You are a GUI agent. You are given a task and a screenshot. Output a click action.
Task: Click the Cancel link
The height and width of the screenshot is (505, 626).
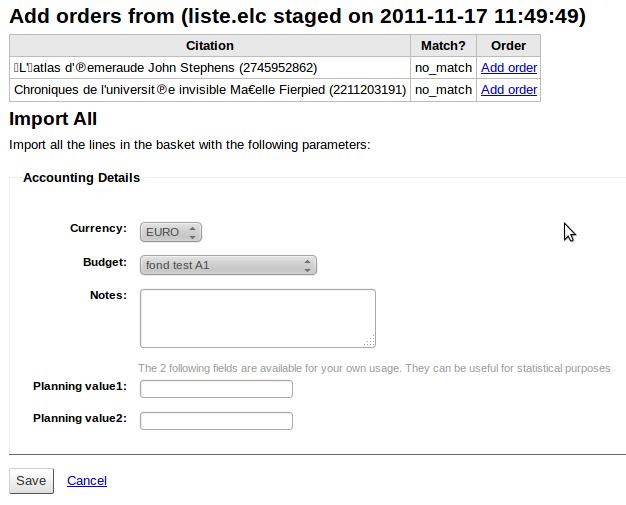pyautogui.click(x=87, y=481)
